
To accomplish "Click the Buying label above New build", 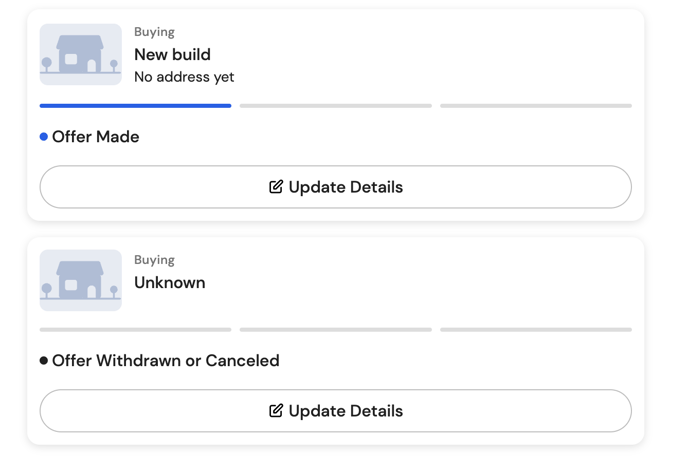I will tap(154, 32).
